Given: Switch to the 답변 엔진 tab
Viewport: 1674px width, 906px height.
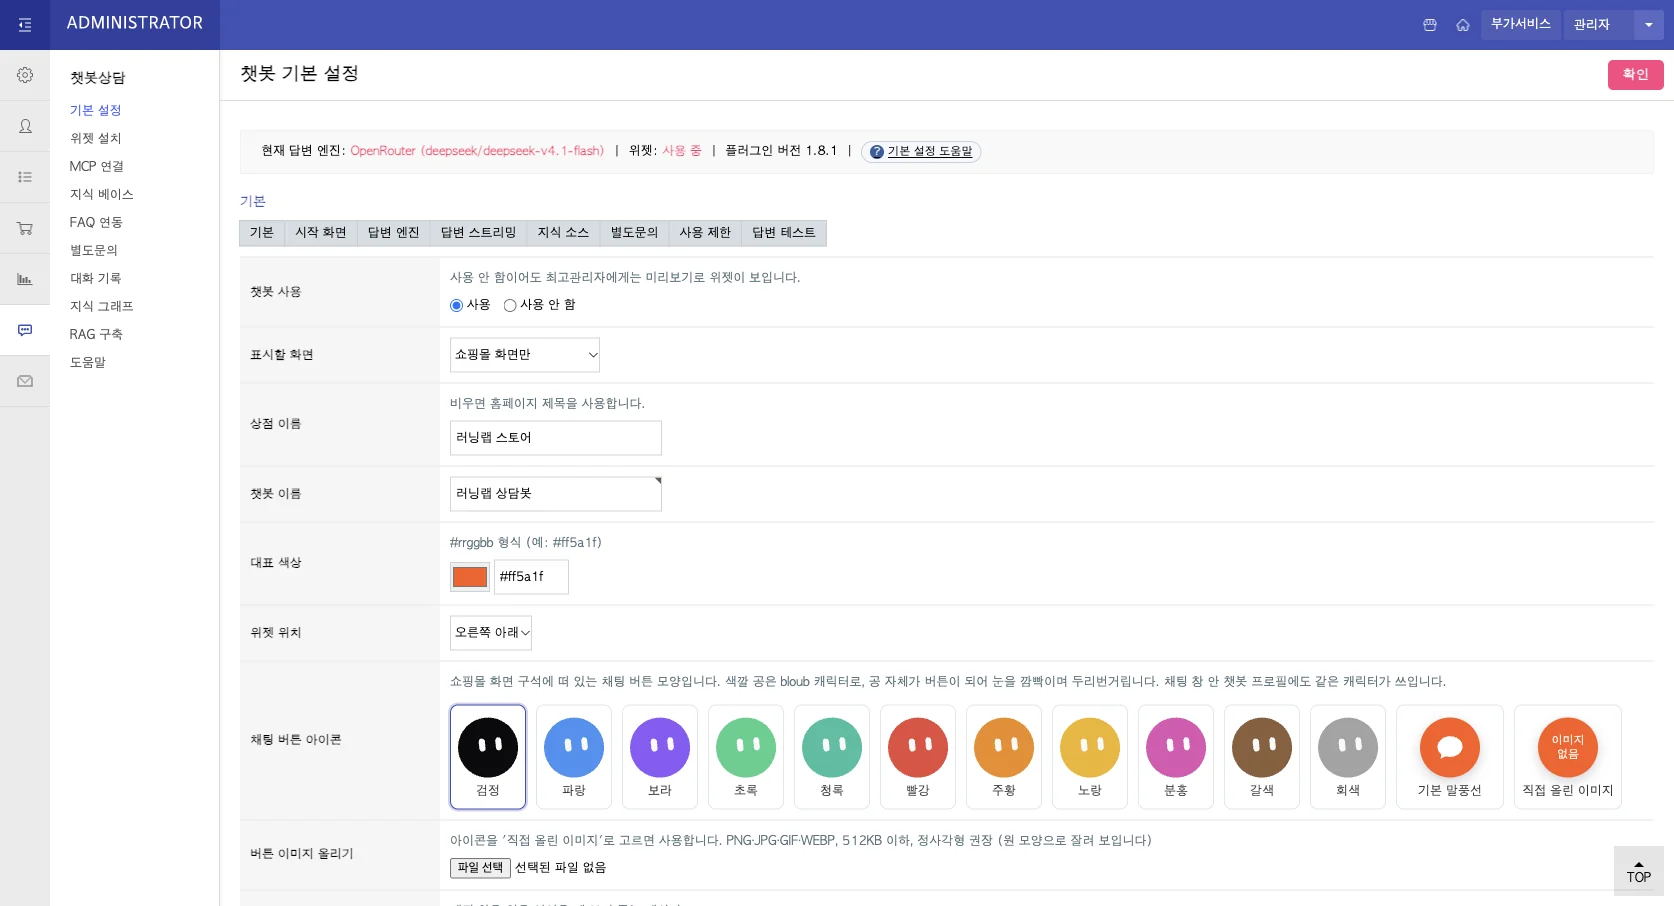Looking at the screenshot, I should tap(394, 233).
